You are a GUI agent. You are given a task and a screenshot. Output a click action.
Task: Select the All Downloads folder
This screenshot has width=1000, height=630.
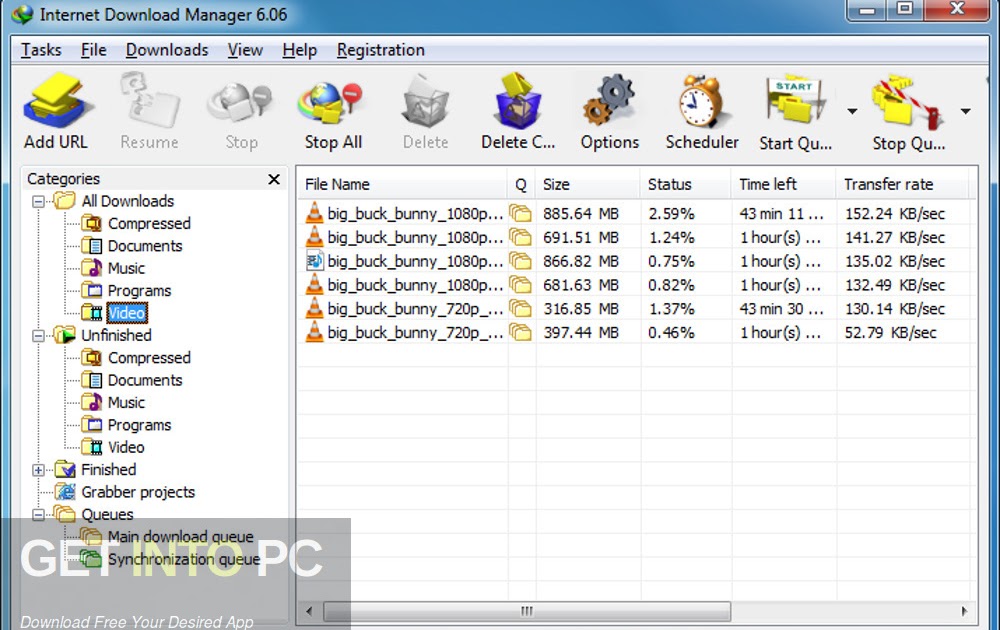[128, 201]
